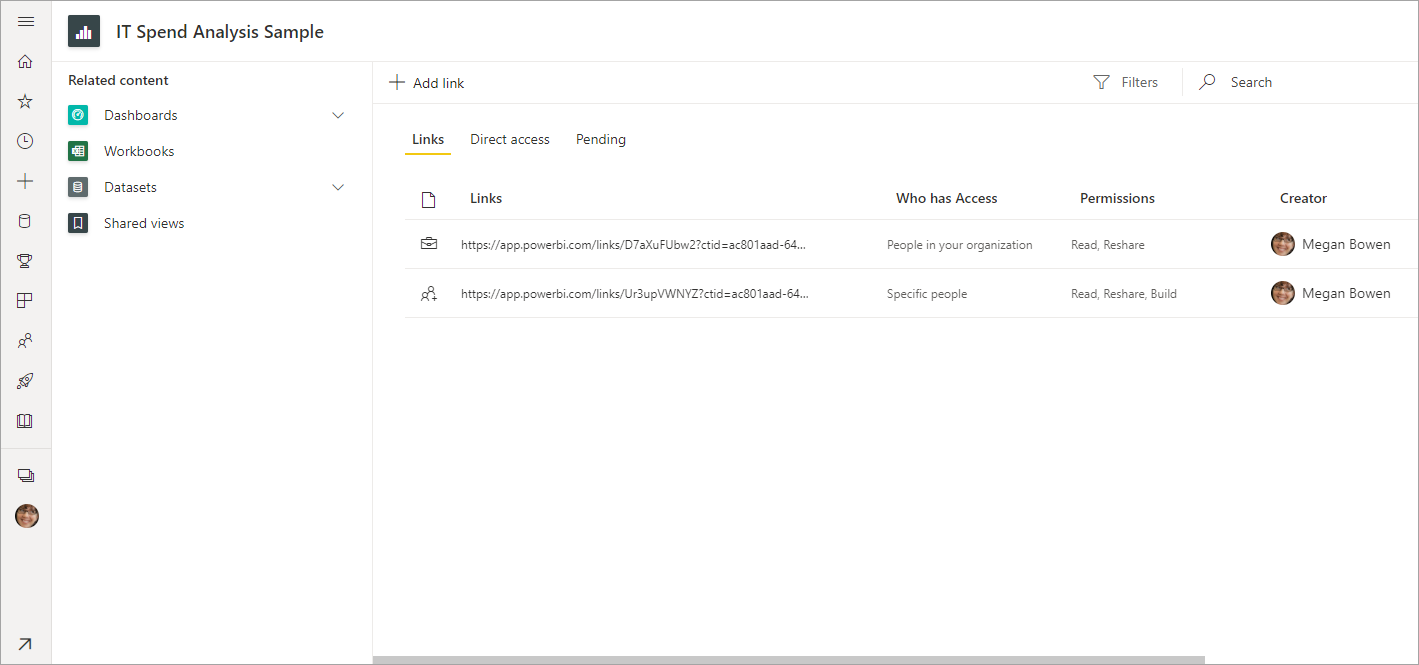1419x665 pixels.
Task: Click the Filters funnel icon
Action: pyautogui.click(x=1101, y=82)
